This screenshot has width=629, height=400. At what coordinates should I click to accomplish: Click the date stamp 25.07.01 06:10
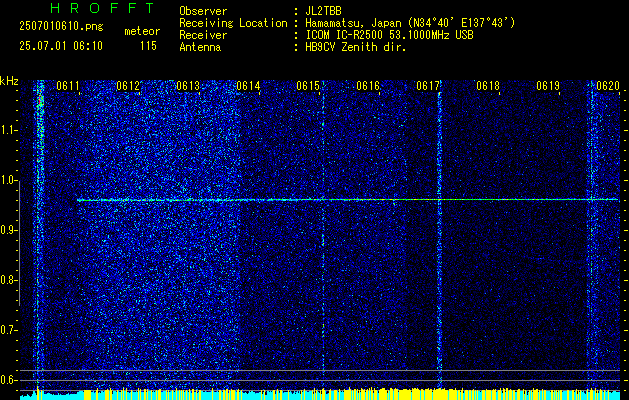point(61,46)
